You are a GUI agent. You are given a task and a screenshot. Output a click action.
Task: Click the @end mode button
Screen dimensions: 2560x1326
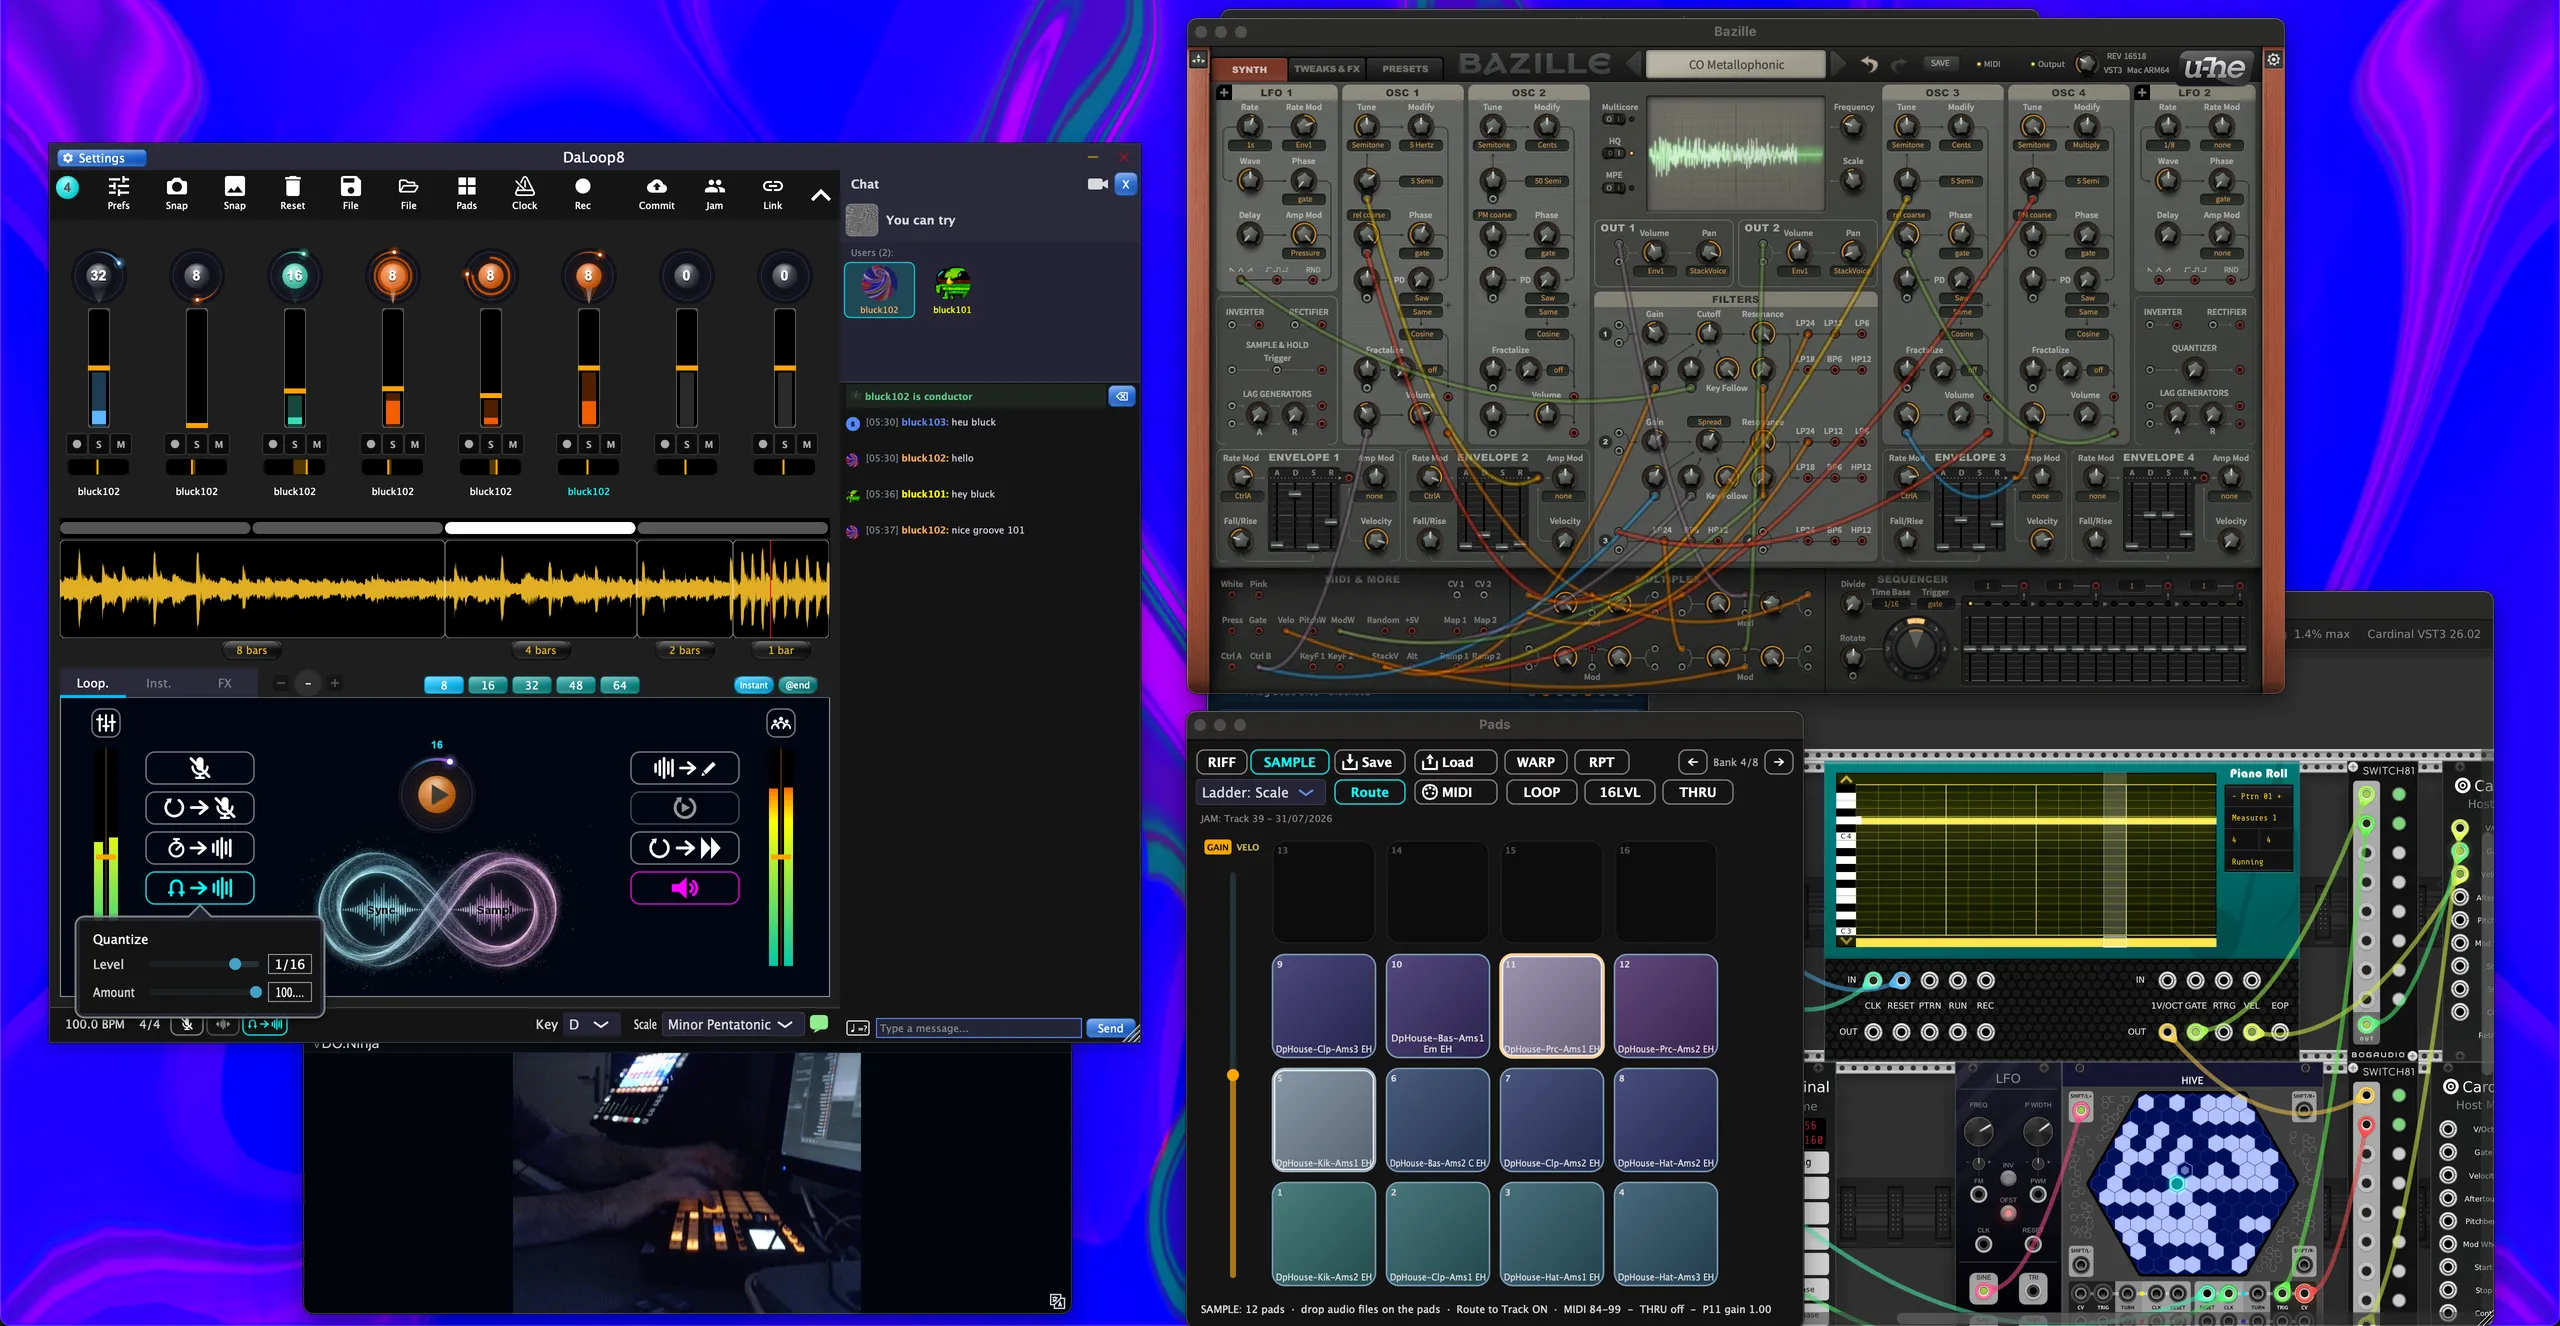pyautogui.click(x=797, y=685)
